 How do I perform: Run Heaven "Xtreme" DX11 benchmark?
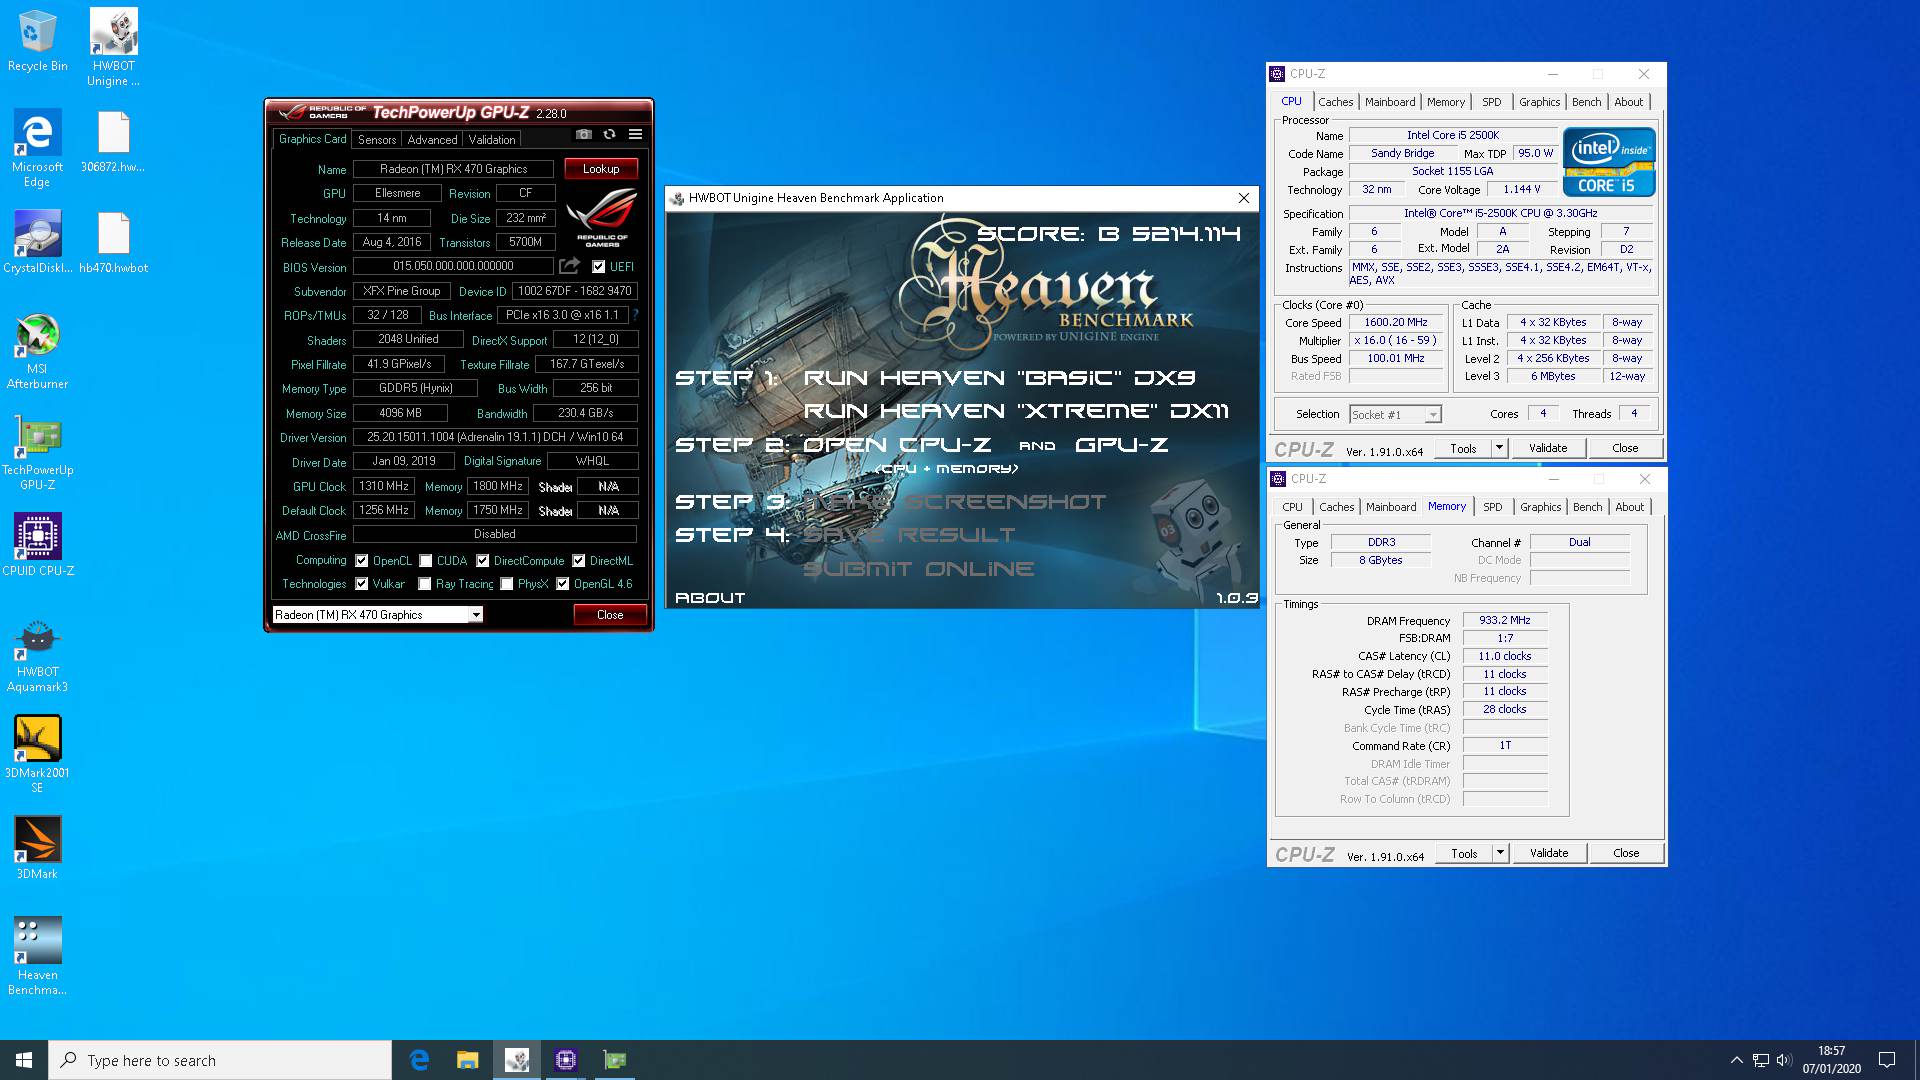click(1016, 411)
